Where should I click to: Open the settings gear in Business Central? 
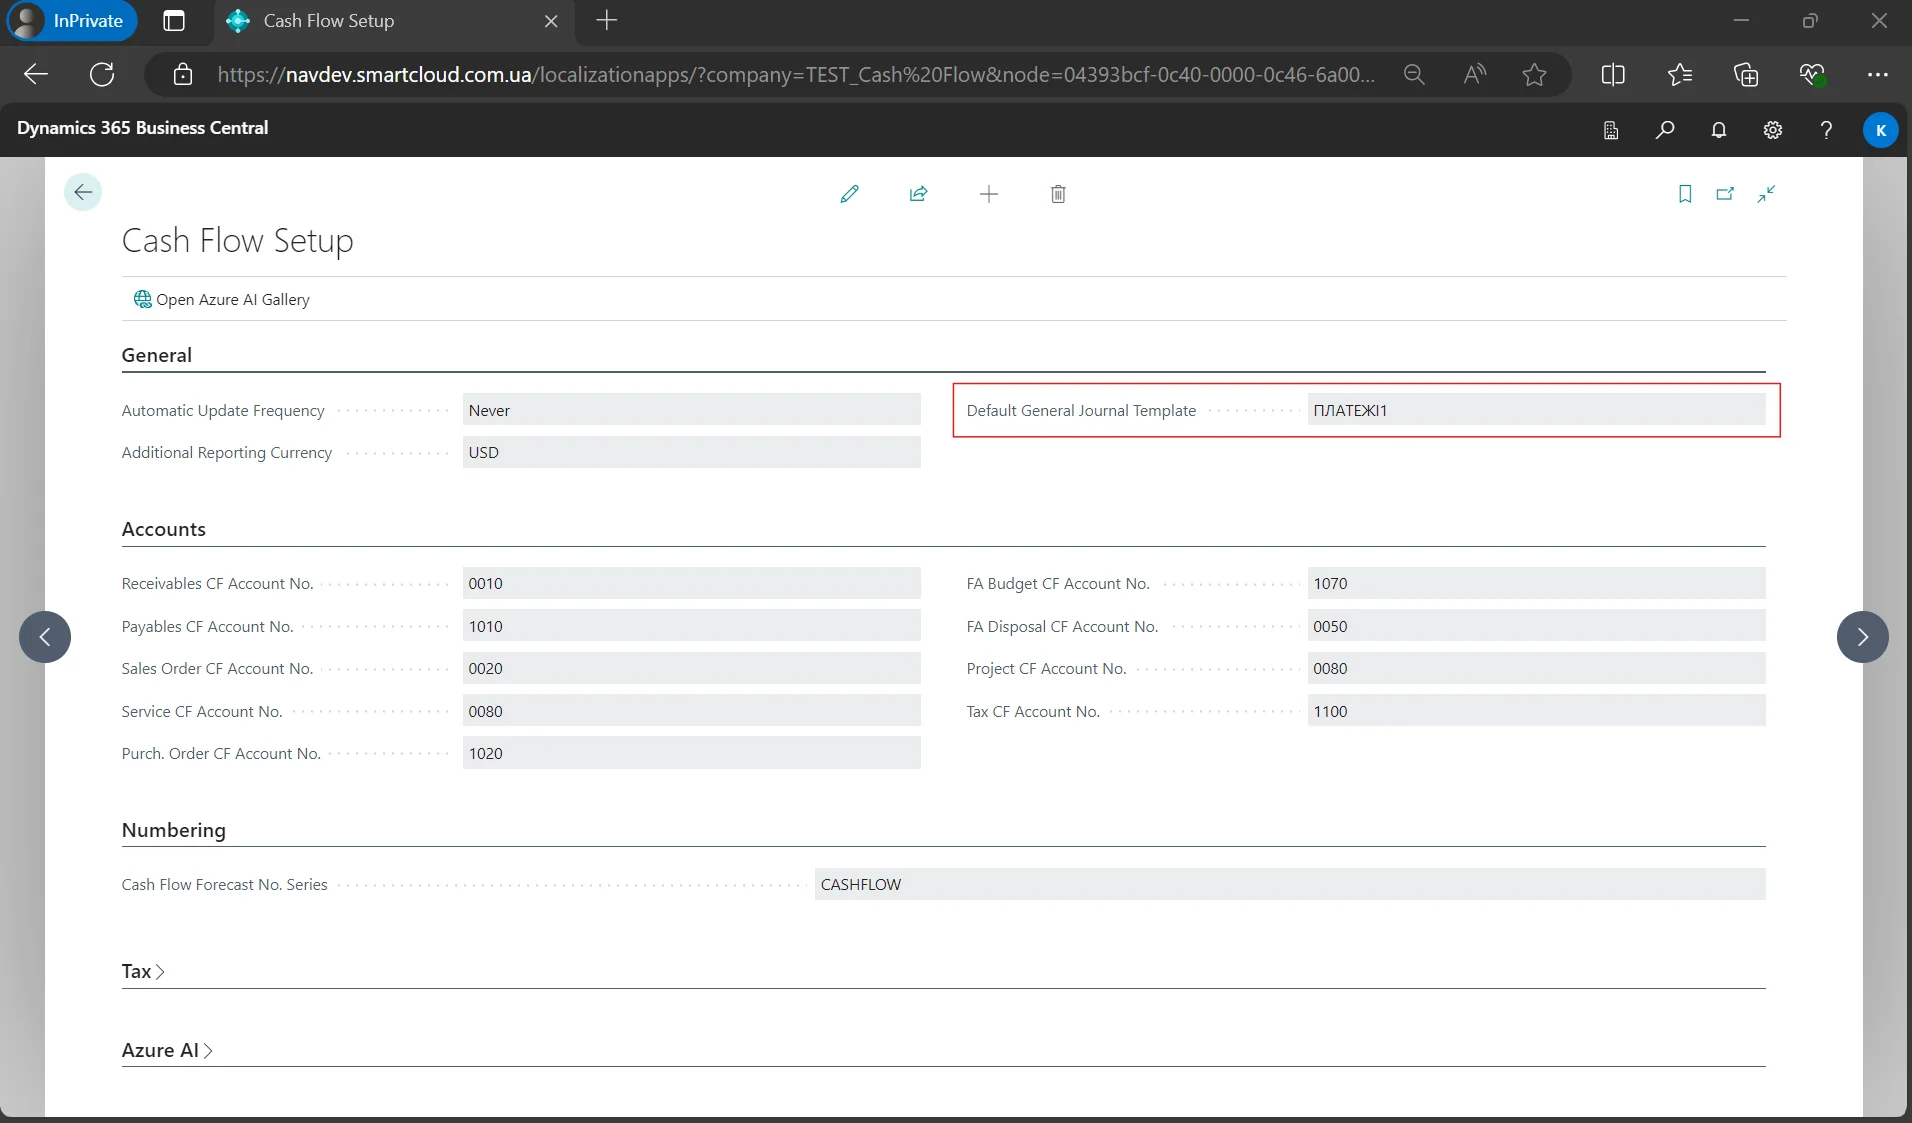point(1772,130)
